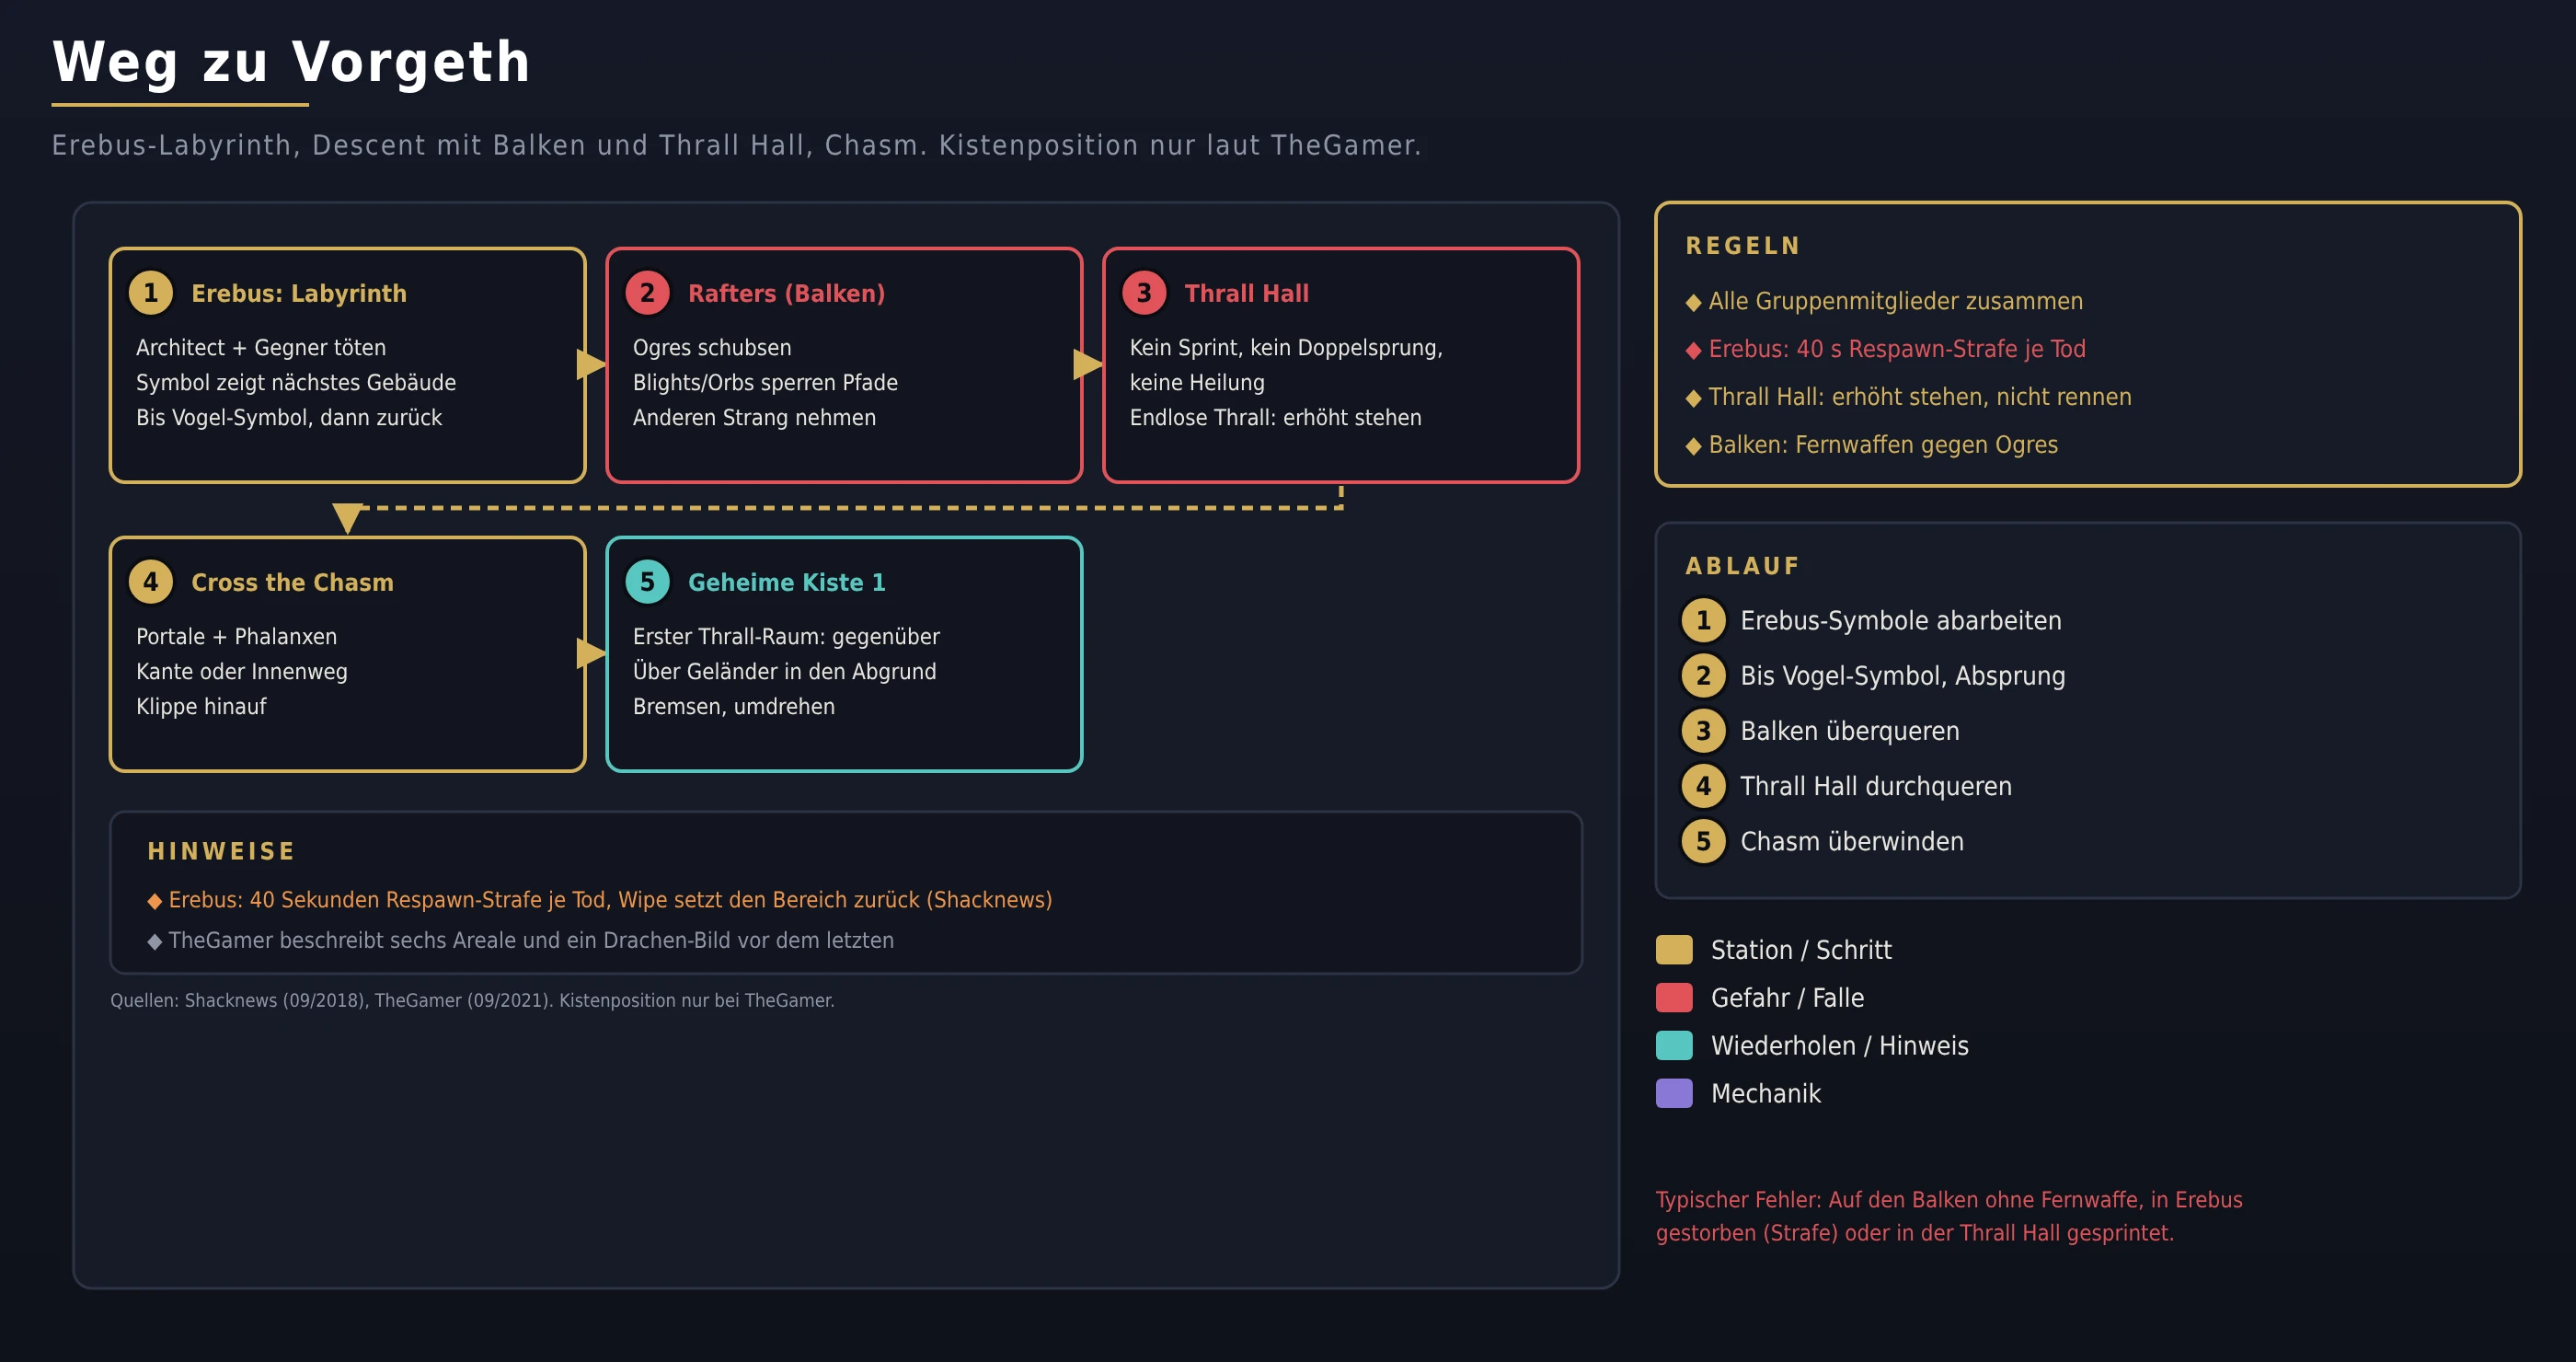Click the orange Shacknews Hinweise line
The height and width of the screenshot is (1362, 2576).
600,900
